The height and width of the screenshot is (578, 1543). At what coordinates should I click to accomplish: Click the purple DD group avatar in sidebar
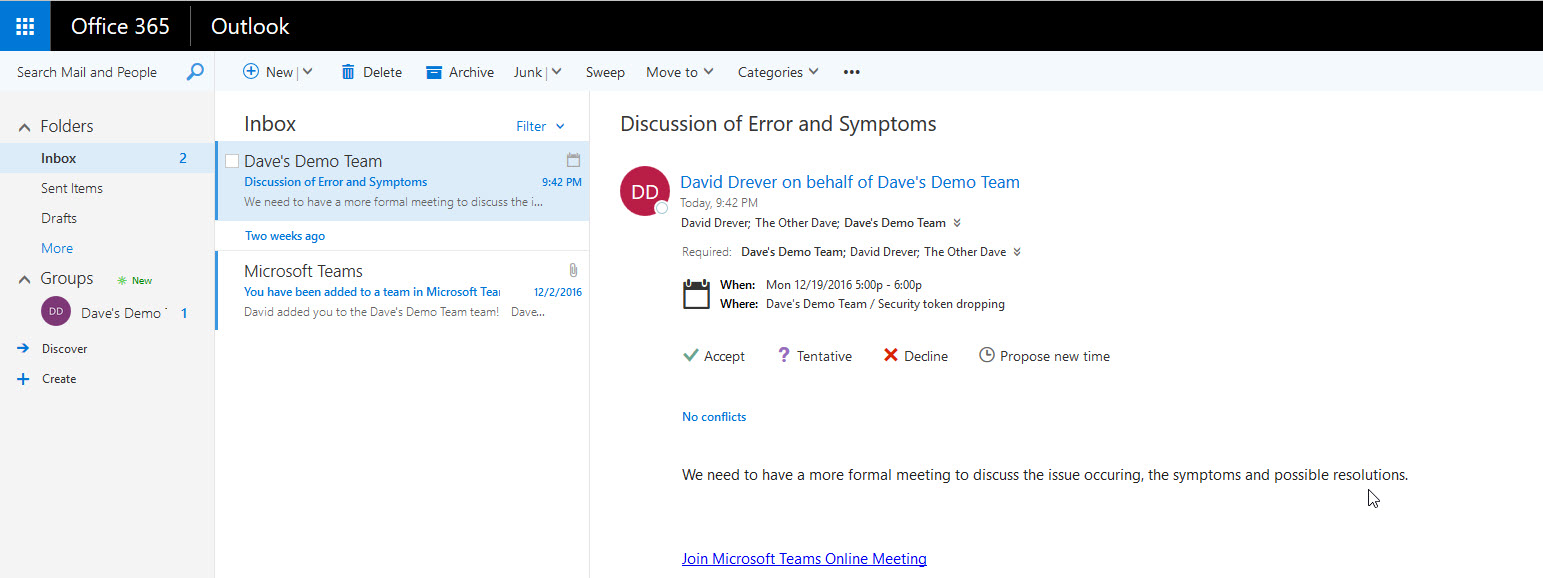click(x=56, y=312)
